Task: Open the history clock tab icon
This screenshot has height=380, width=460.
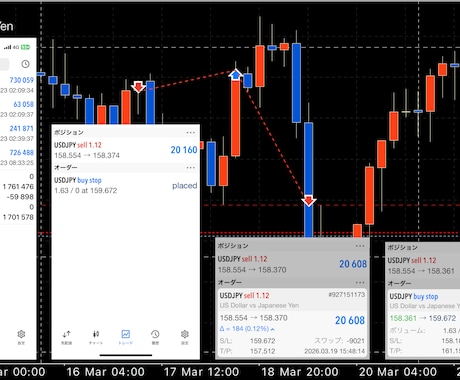Action: tap(155, 337)
